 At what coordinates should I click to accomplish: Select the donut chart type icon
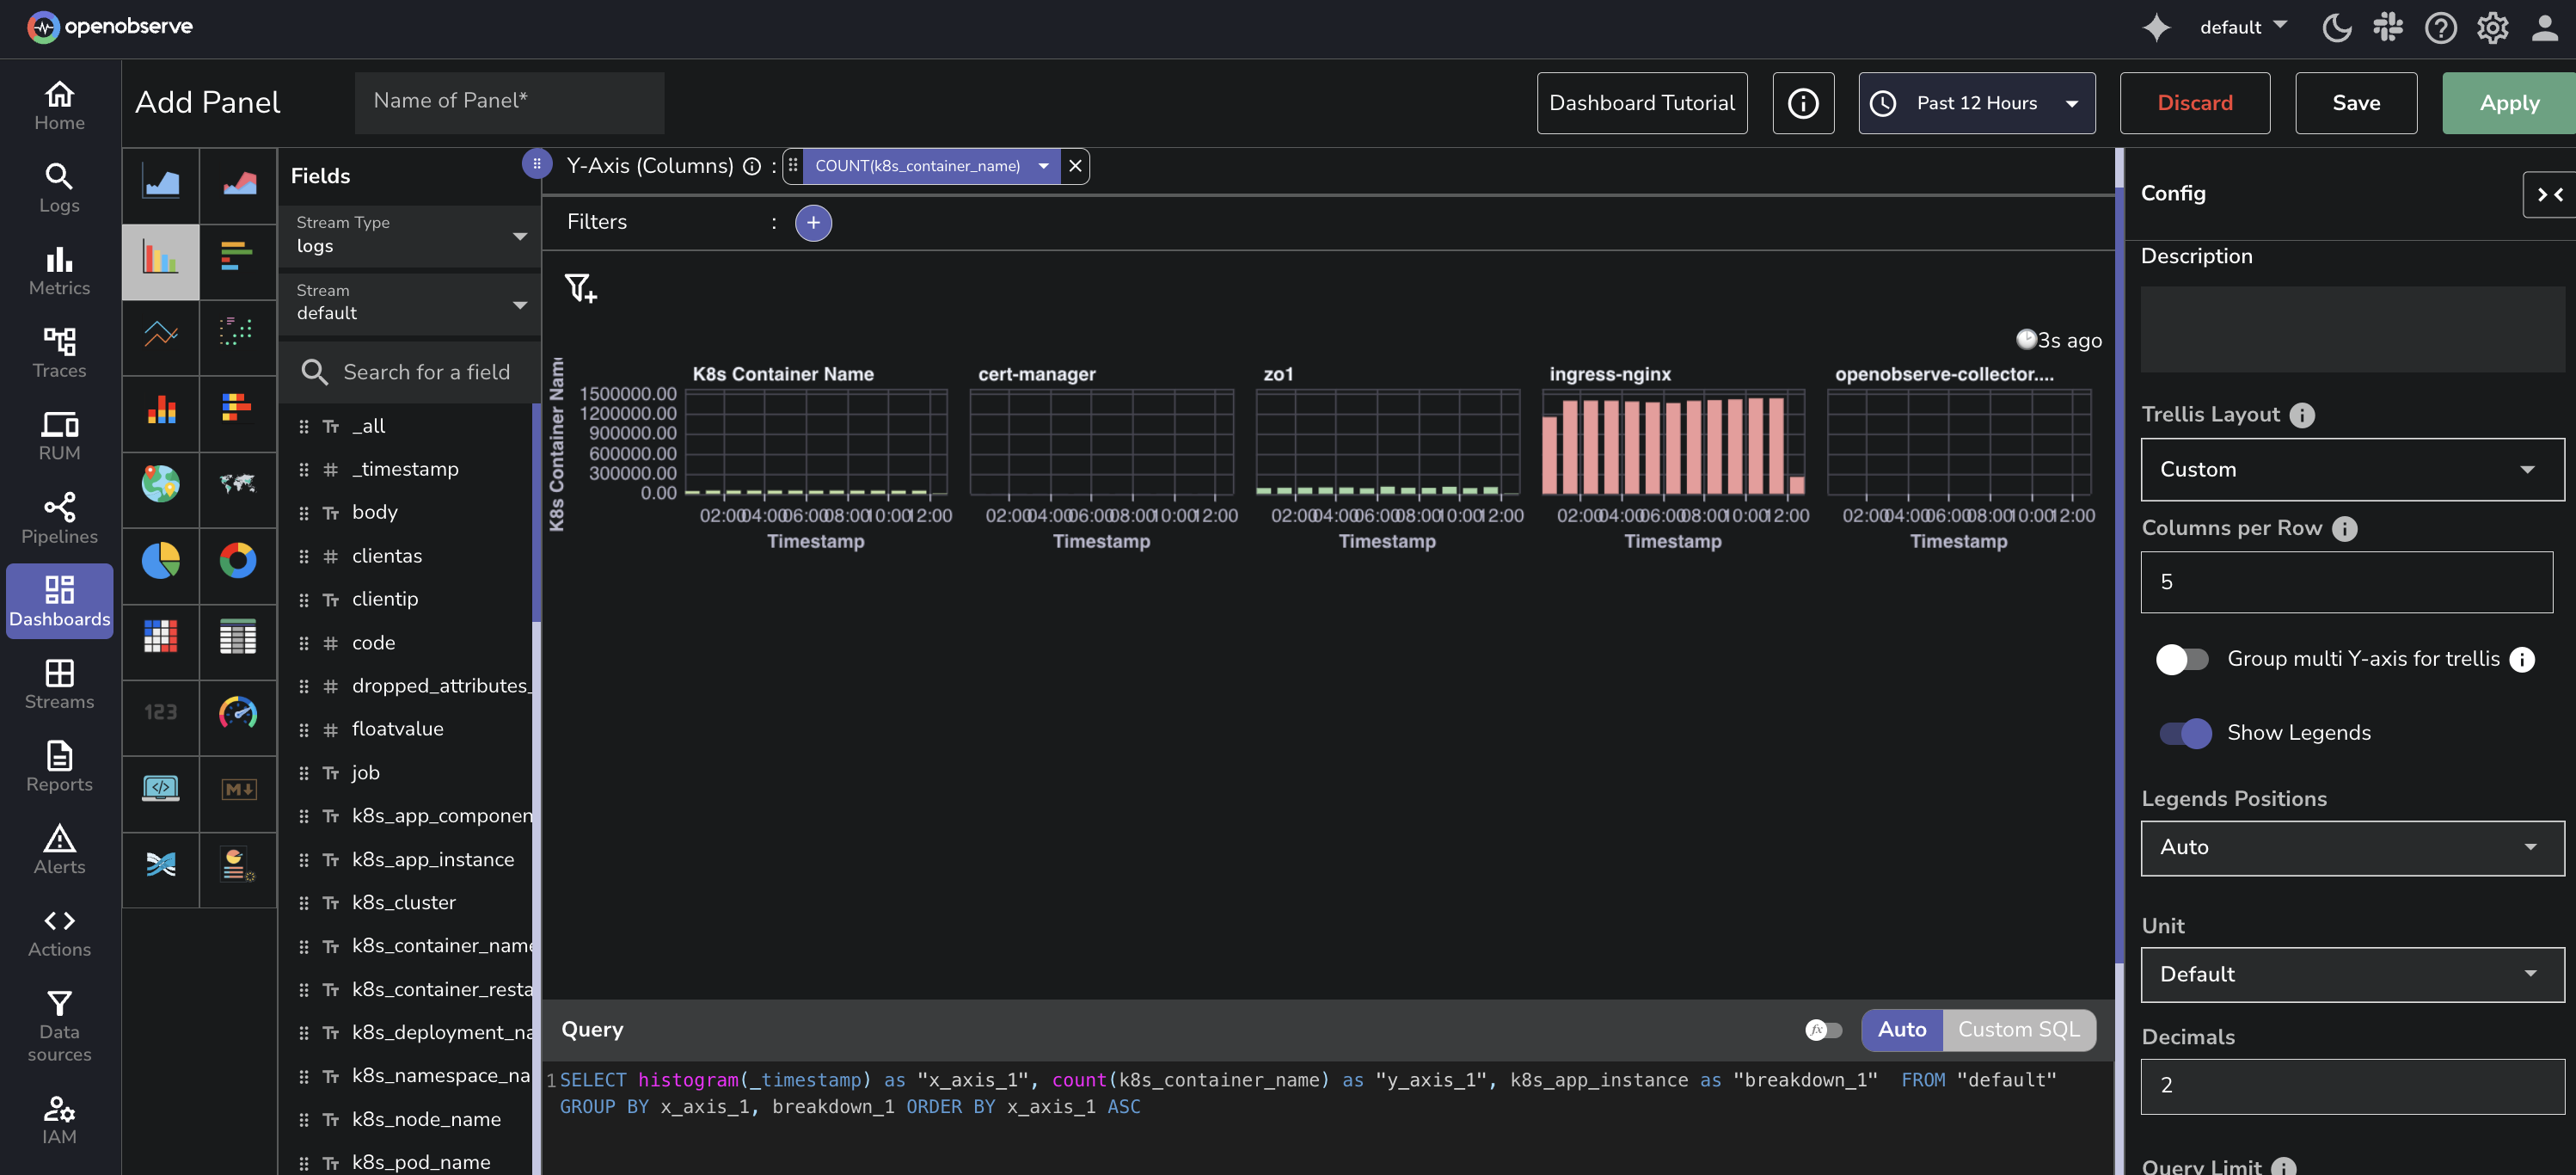click(x=238, y=560)
